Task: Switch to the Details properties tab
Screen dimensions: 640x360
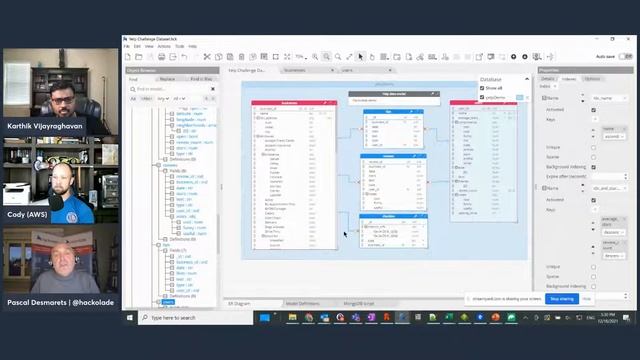Action: coord(548,79)
